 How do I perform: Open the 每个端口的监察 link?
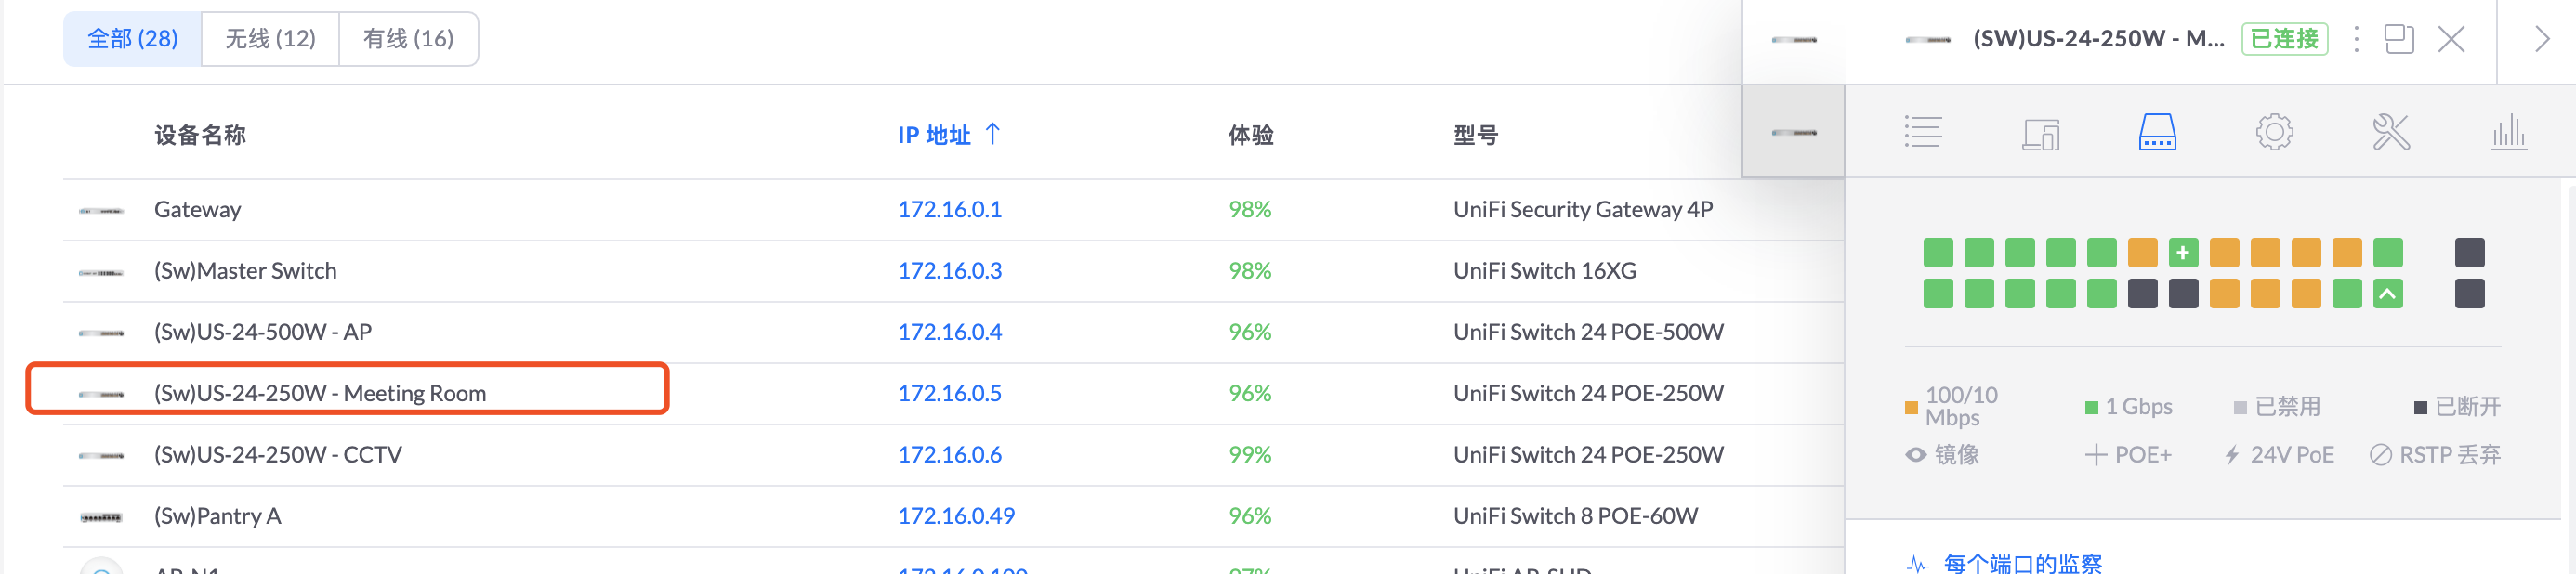[x=2022, y=563]
